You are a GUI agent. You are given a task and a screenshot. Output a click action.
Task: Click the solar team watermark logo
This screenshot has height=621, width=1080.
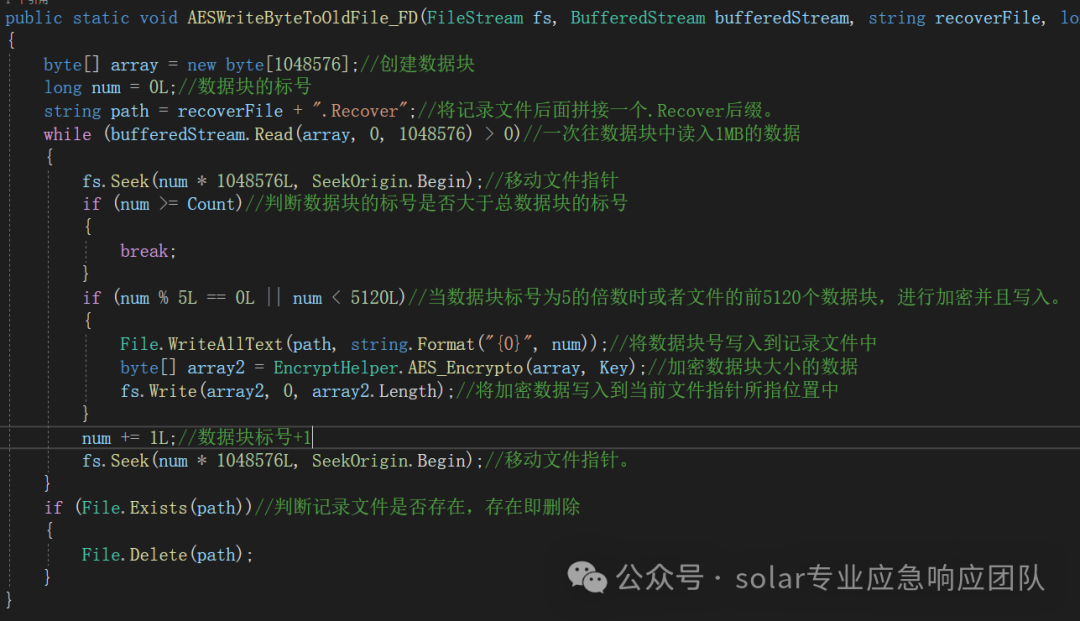(x=588, y=578)
